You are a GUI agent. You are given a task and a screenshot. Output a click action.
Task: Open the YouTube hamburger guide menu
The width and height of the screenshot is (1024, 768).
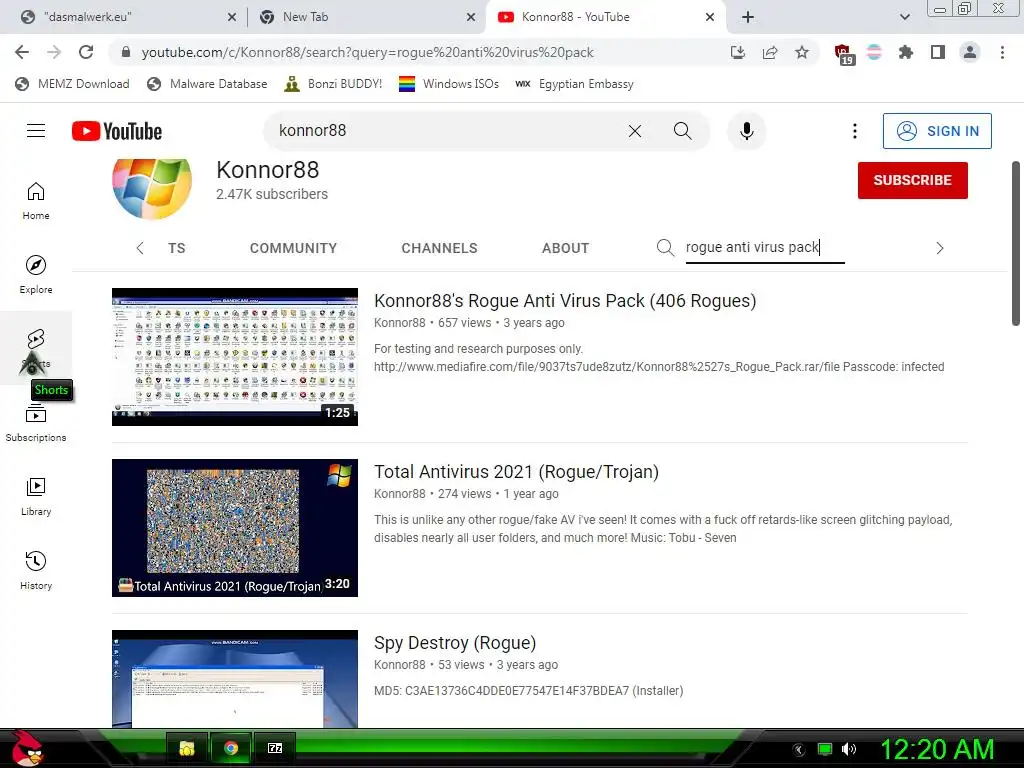[x=36, y=131]
